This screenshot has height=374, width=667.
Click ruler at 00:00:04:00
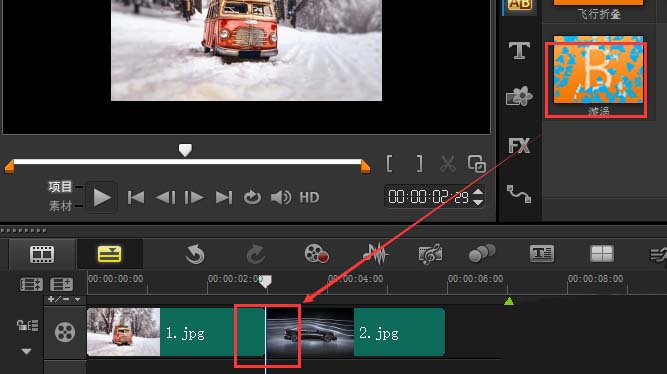355,279
